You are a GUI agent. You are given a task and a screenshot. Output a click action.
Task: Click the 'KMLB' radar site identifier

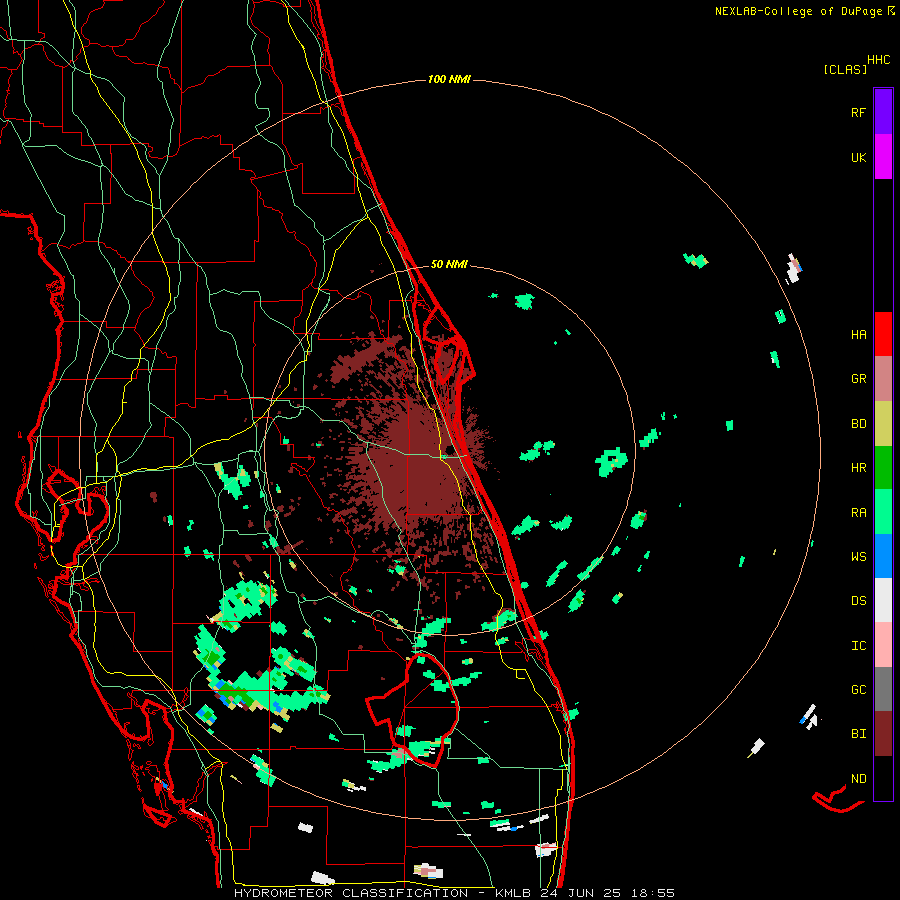click(512, 893)
